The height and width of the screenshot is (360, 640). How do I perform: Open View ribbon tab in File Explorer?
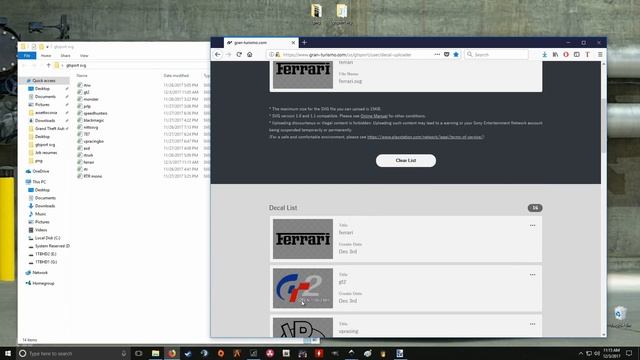pyautogui.click(x=84, y=56)
